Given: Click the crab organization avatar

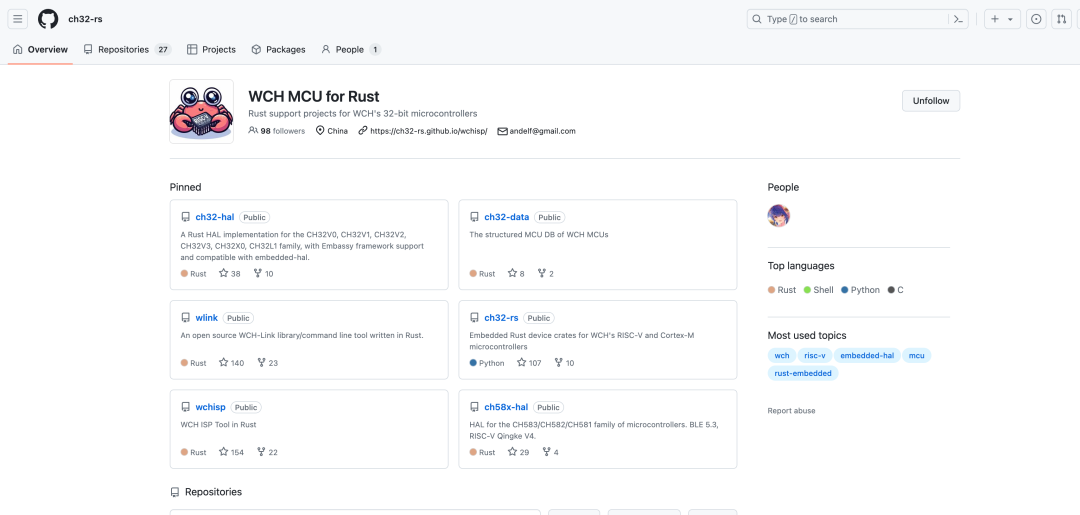Looking at the screenshot, I should click(201, 112).
